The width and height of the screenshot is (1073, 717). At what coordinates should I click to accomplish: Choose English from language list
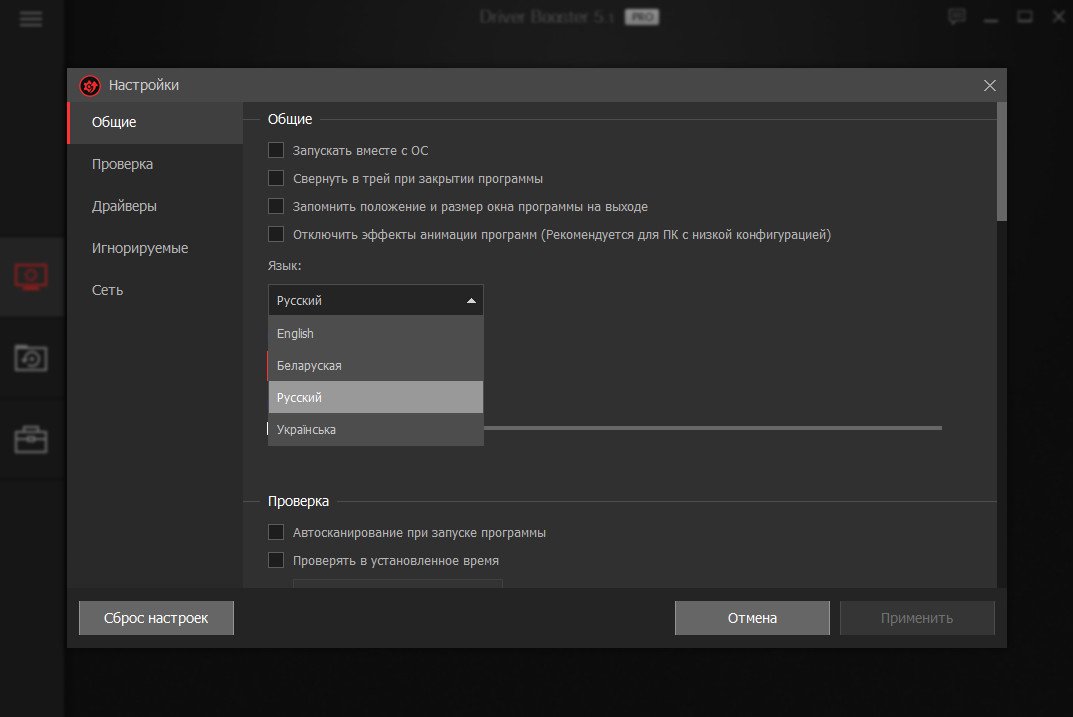[x=296, y=334]
